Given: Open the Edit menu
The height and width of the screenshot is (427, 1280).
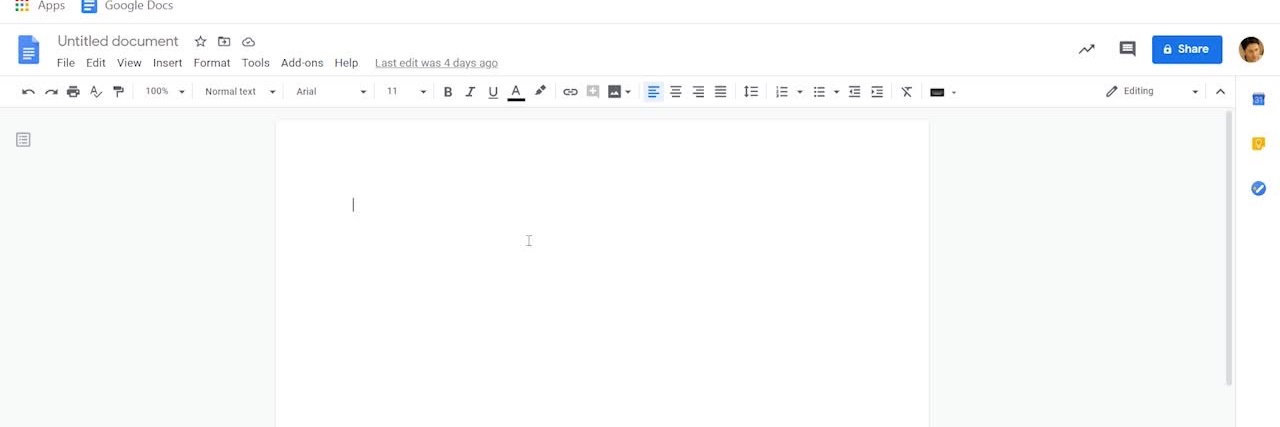Looking at the screenshot, I should (96, 63).
